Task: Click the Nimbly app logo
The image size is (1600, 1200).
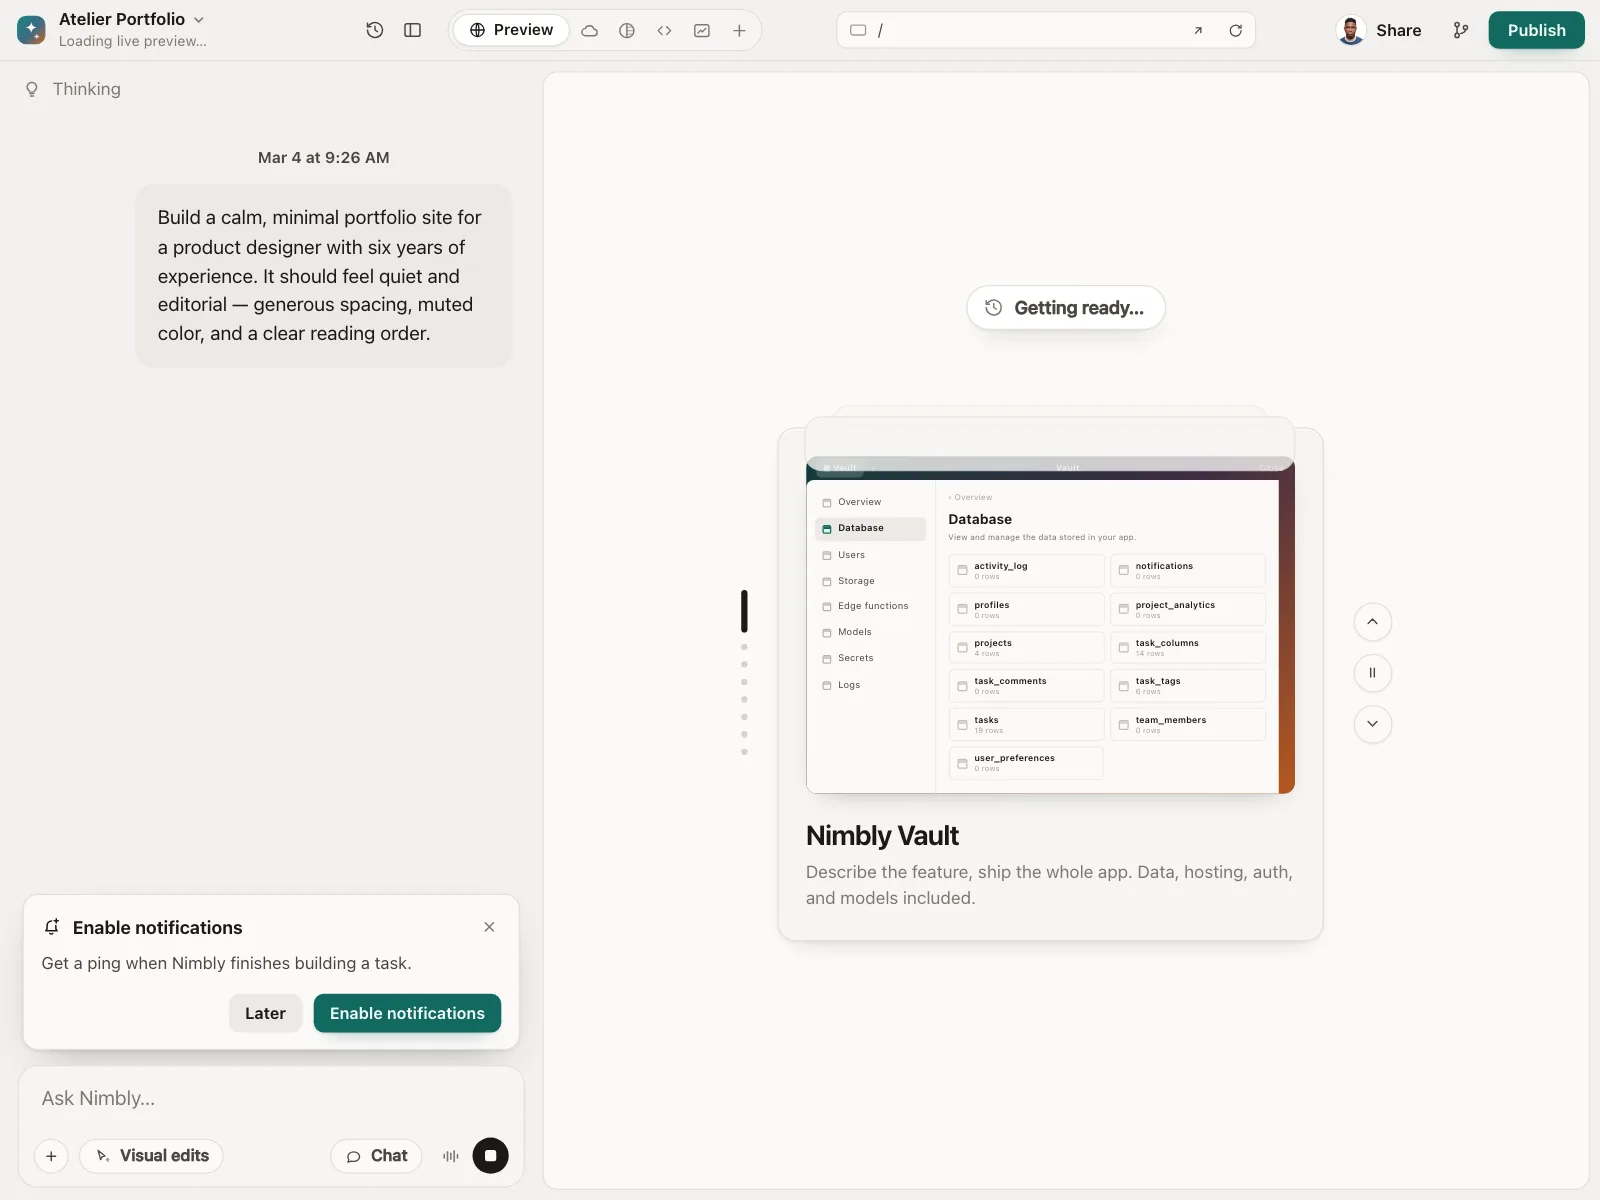Action: pos(31,30)
